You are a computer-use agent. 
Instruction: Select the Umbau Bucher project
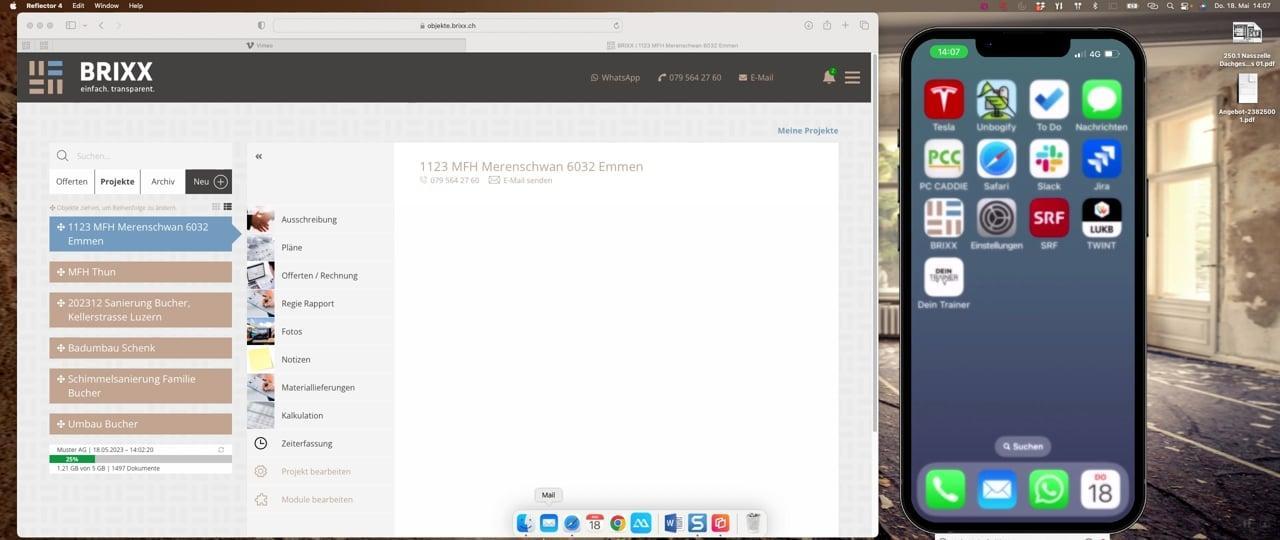(141, 424)
